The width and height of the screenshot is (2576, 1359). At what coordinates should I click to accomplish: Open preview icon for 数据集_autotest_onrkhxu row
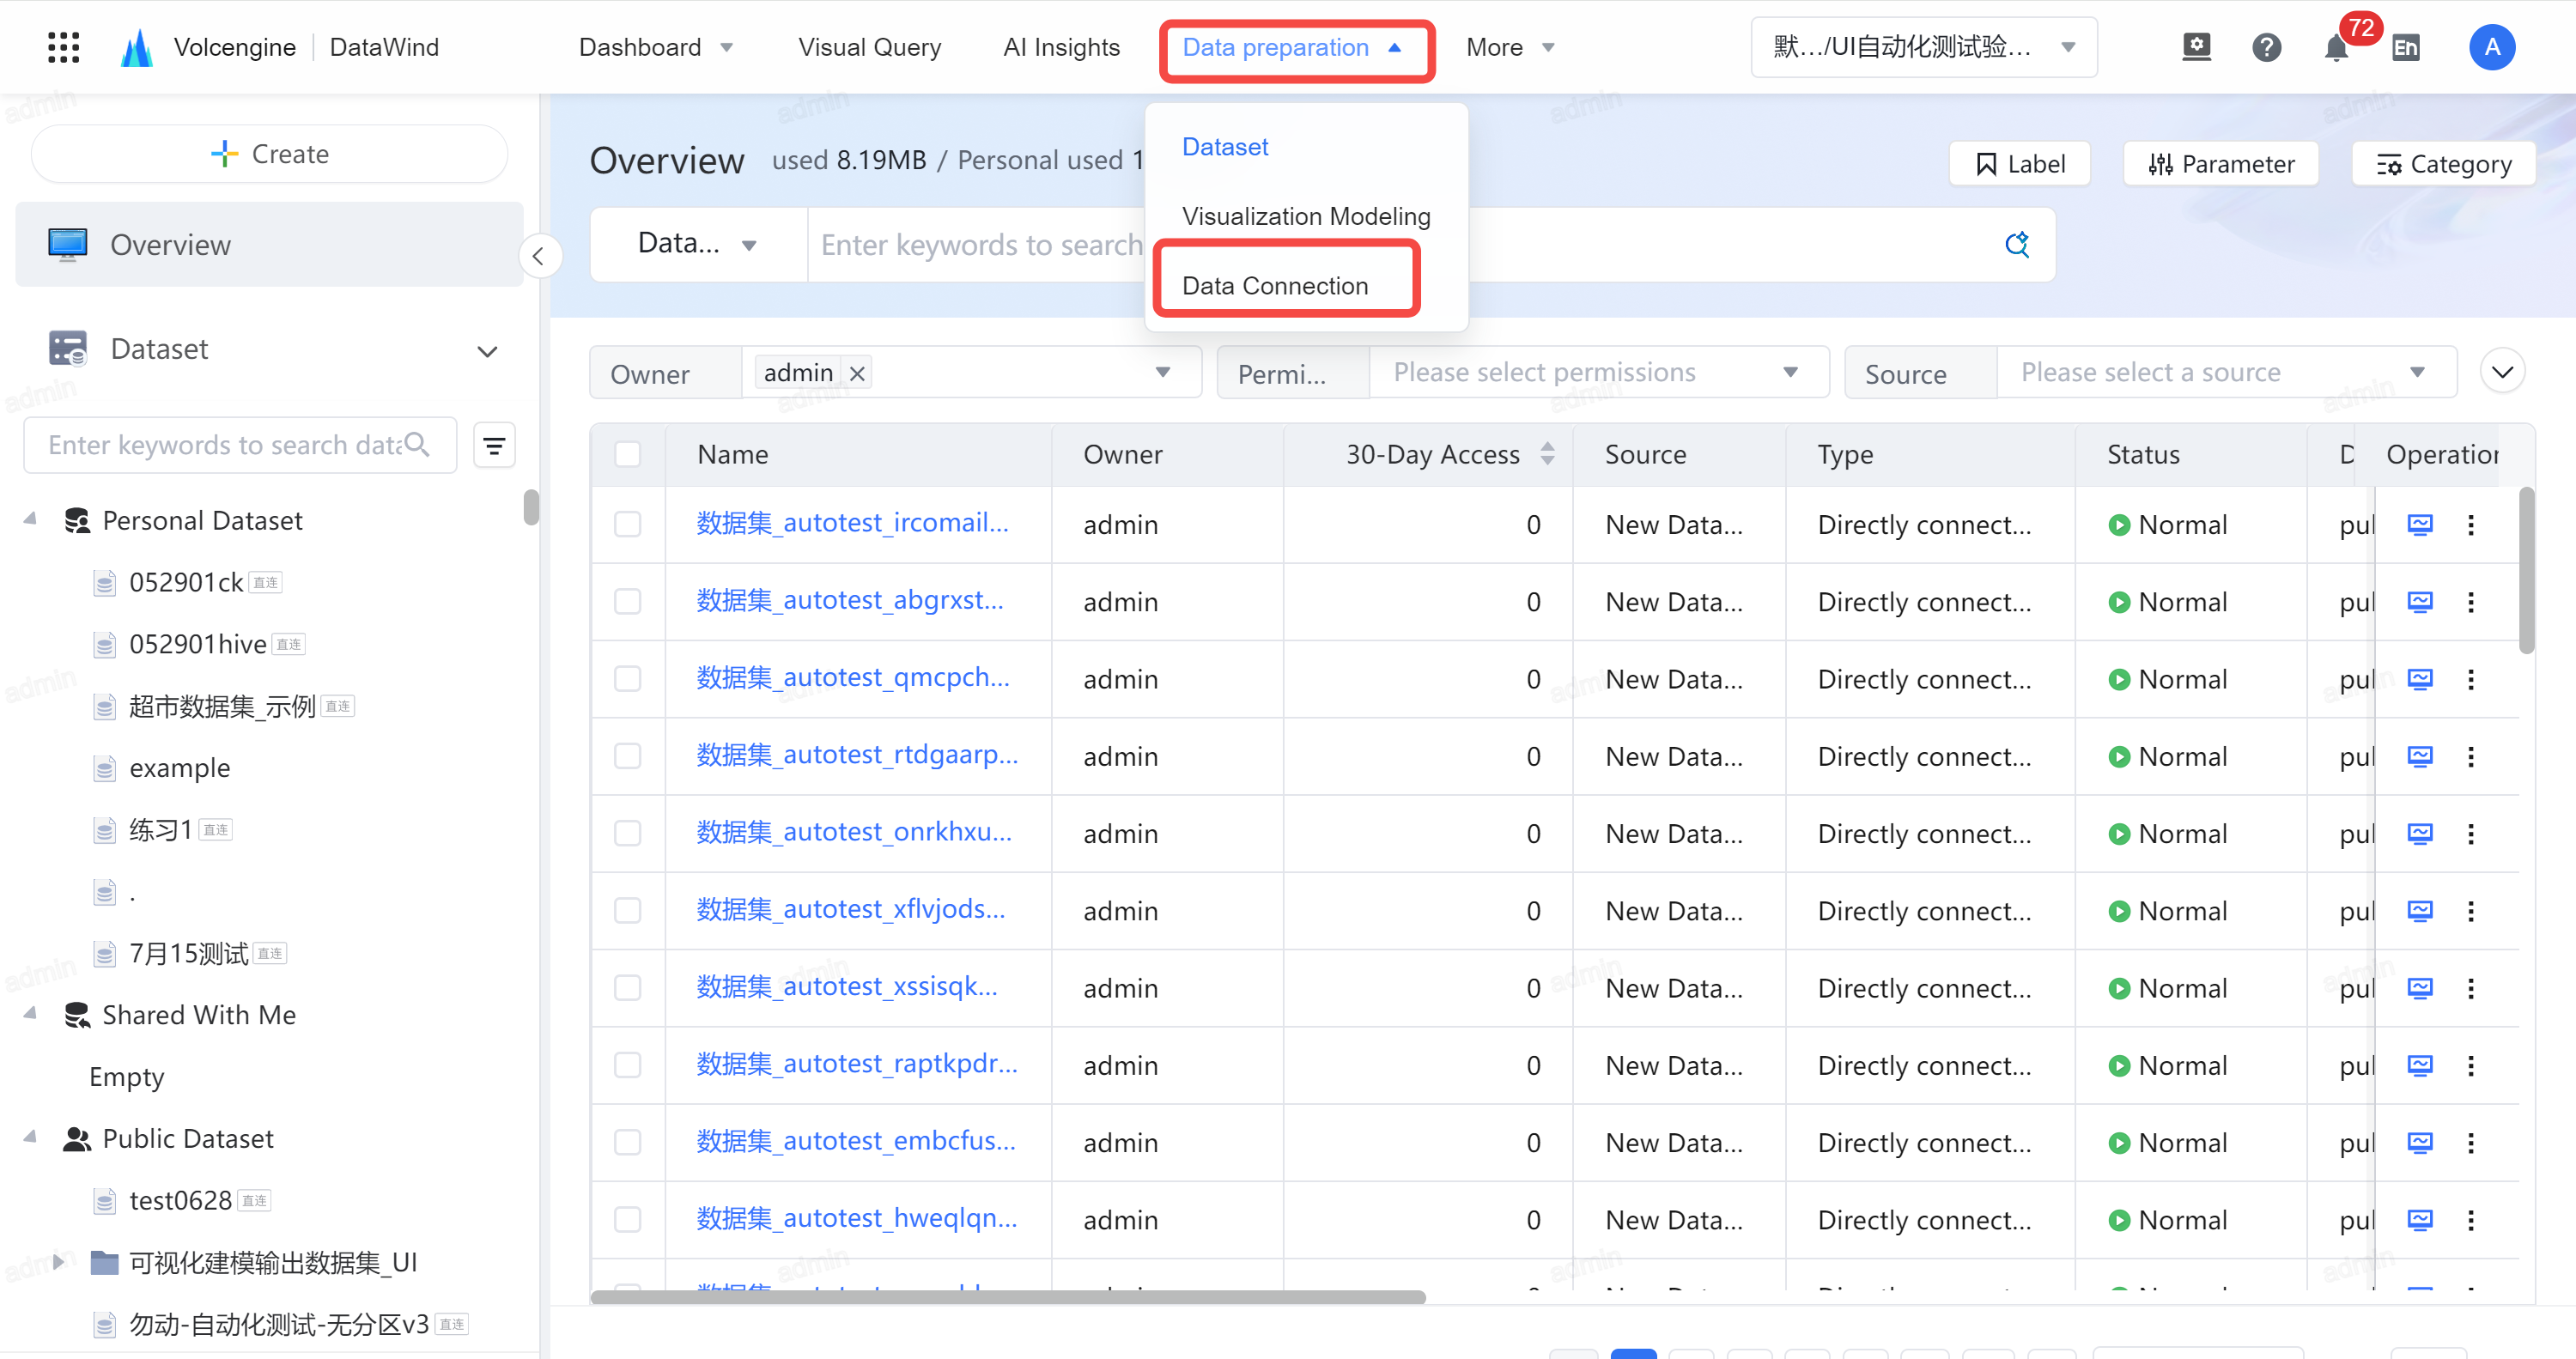tap(2419, 833)
